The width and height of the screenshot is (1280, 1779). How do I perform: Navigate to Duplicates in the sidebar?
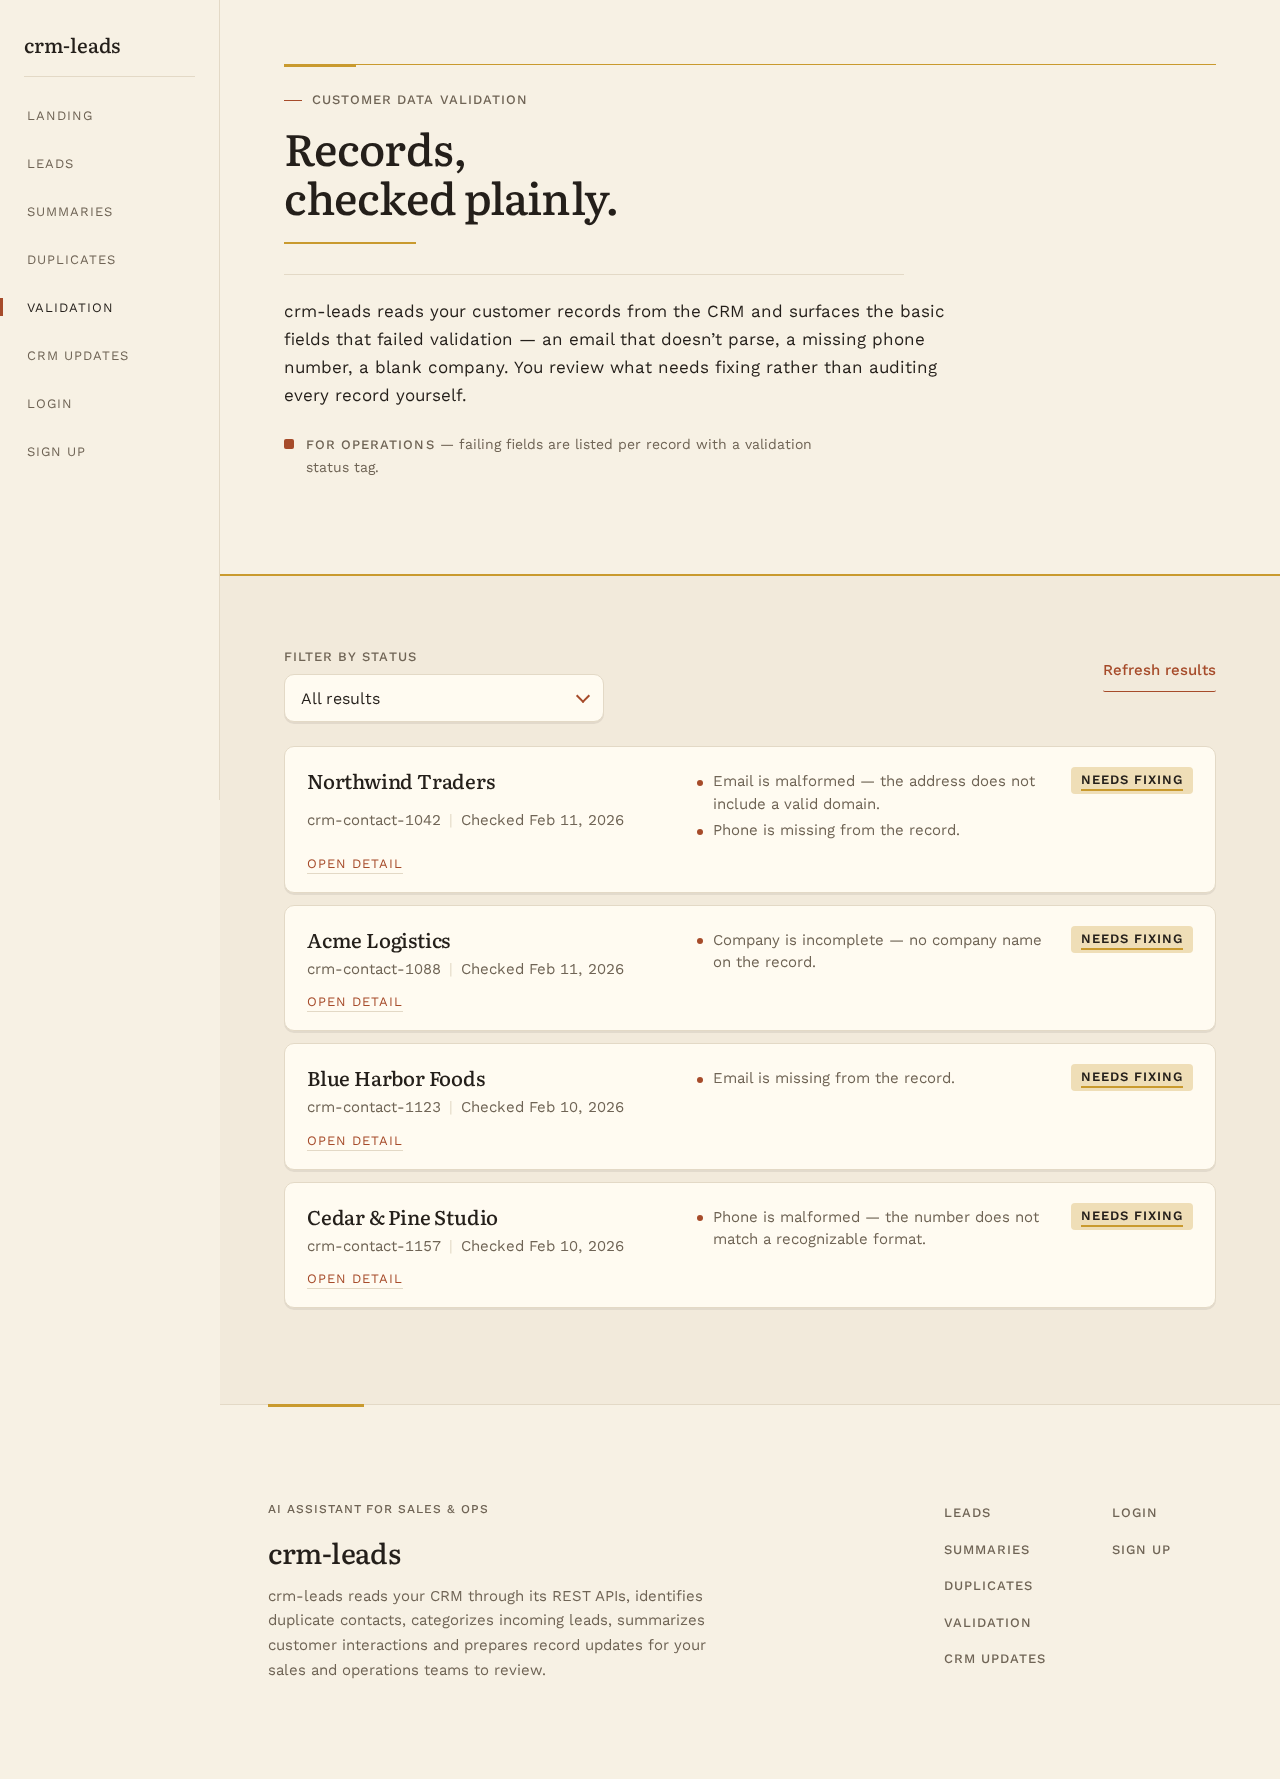(x=71, y=260)
